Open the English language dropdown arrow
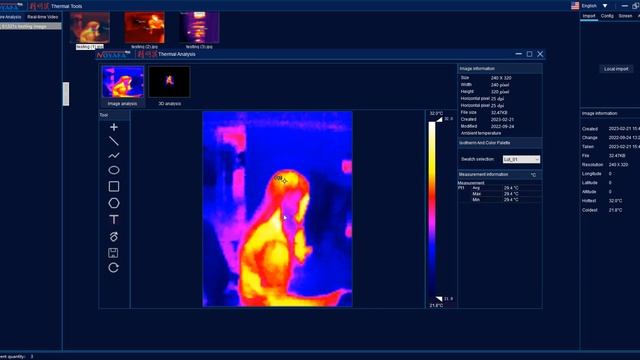The image size is (640, 360). click(x=605, y=6)
